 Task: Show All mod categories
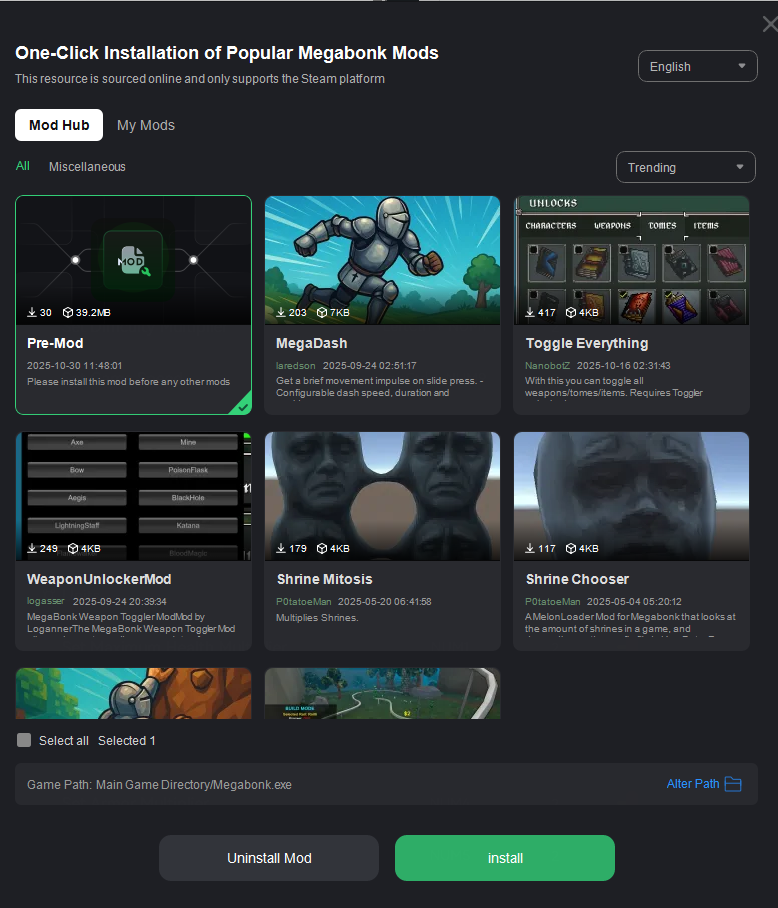(x=23, y=166)
